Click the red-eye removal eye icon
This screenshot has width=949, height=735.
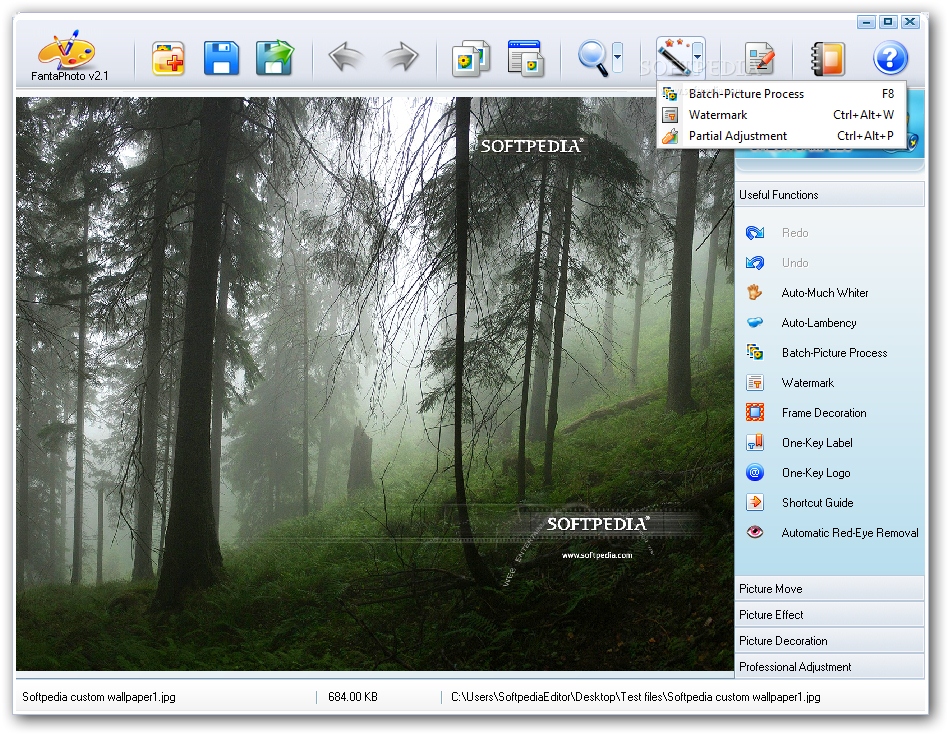pyautogui.click(x=755, y=532)
